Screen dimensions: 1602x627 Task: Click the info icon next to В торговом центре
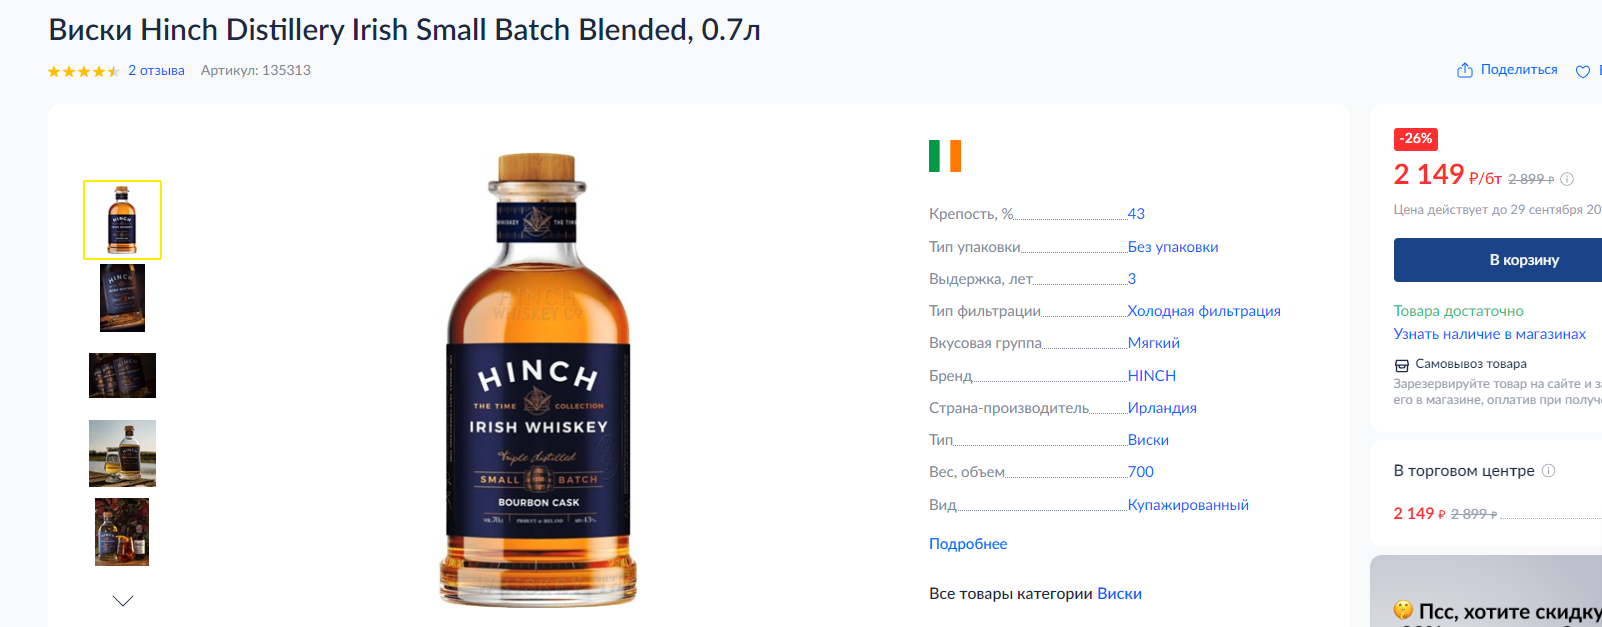[1548, 471]
